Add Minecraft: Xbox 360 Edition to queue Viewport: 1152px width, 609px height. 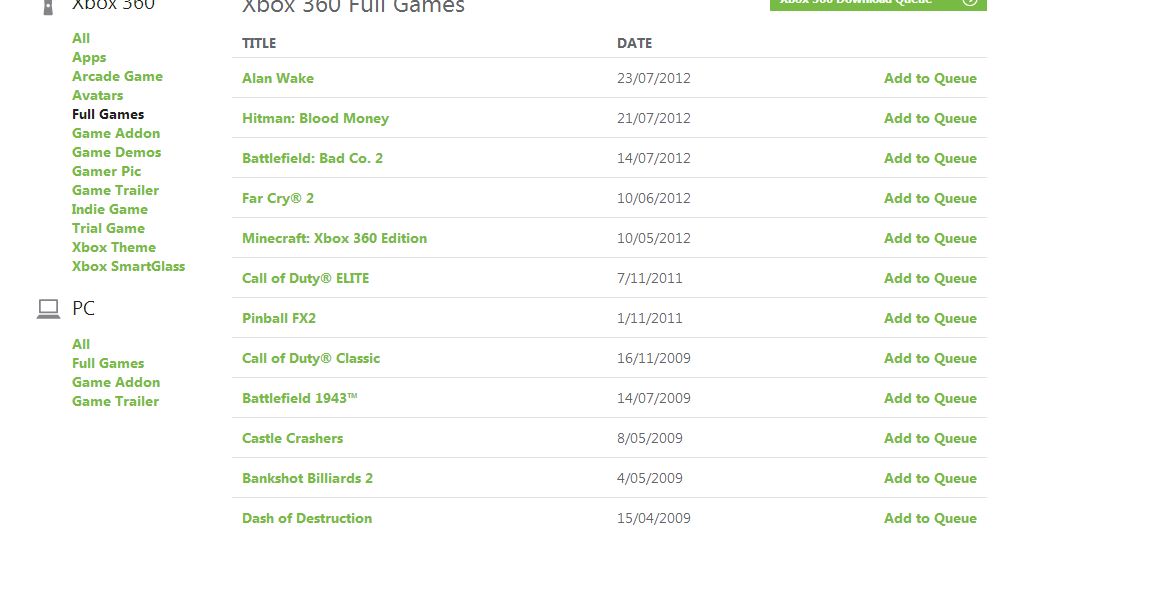tap(930, 239)
